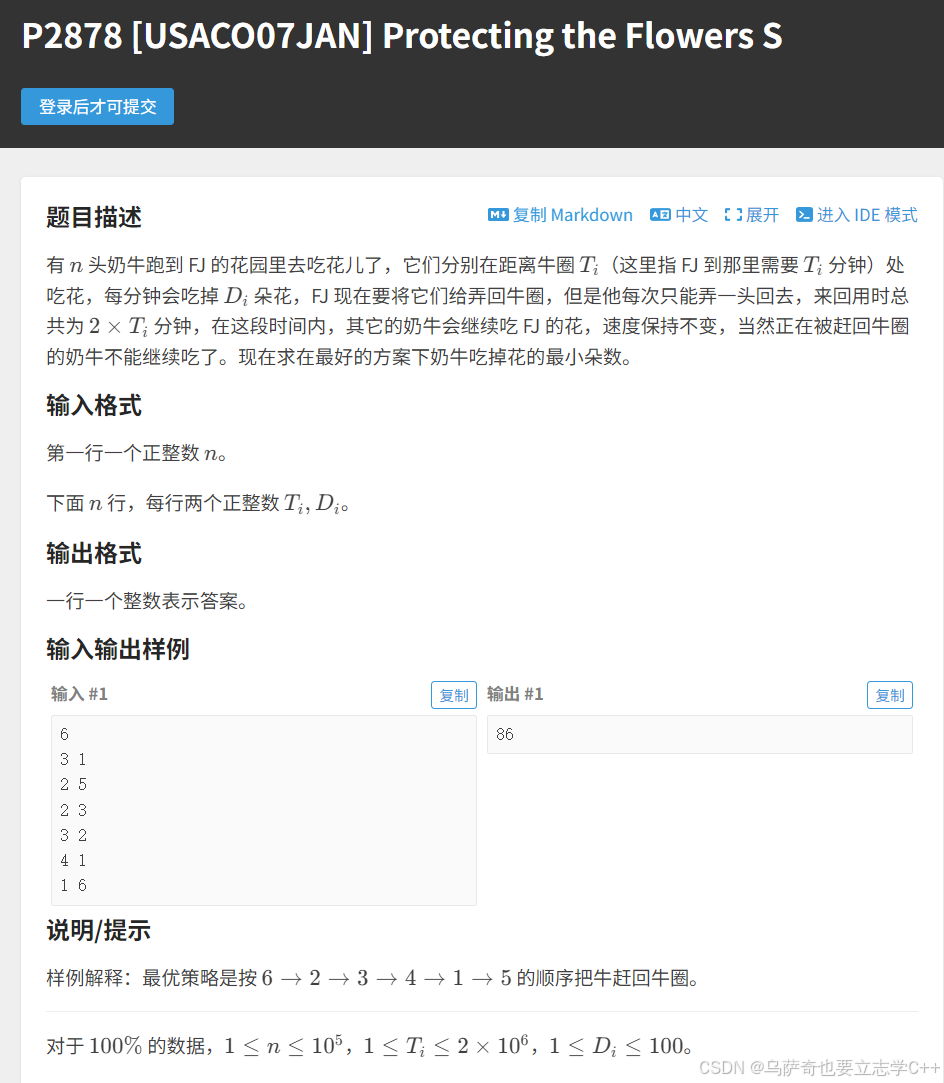Click the 题目描述 section heading
This screenshot has width=944, height=1083.
[94, 217]
